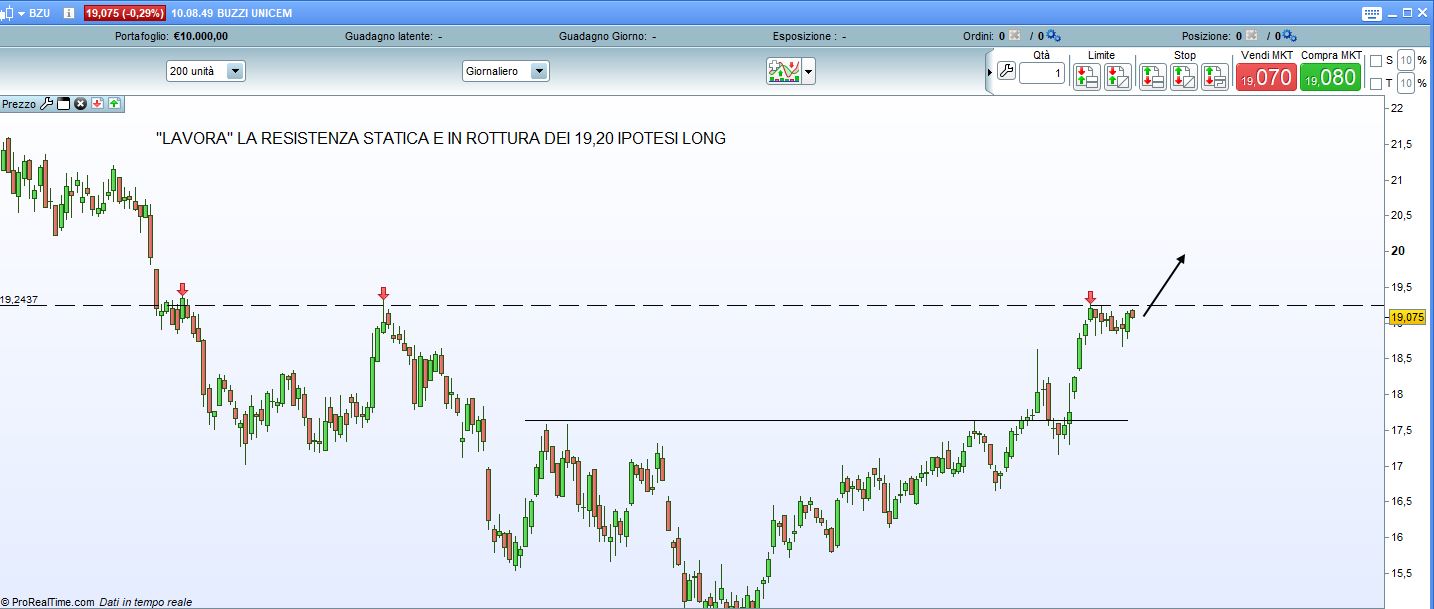1434x609 pixels.
Task: Enable the T target checkbox
Action: tap(1375, 84)
